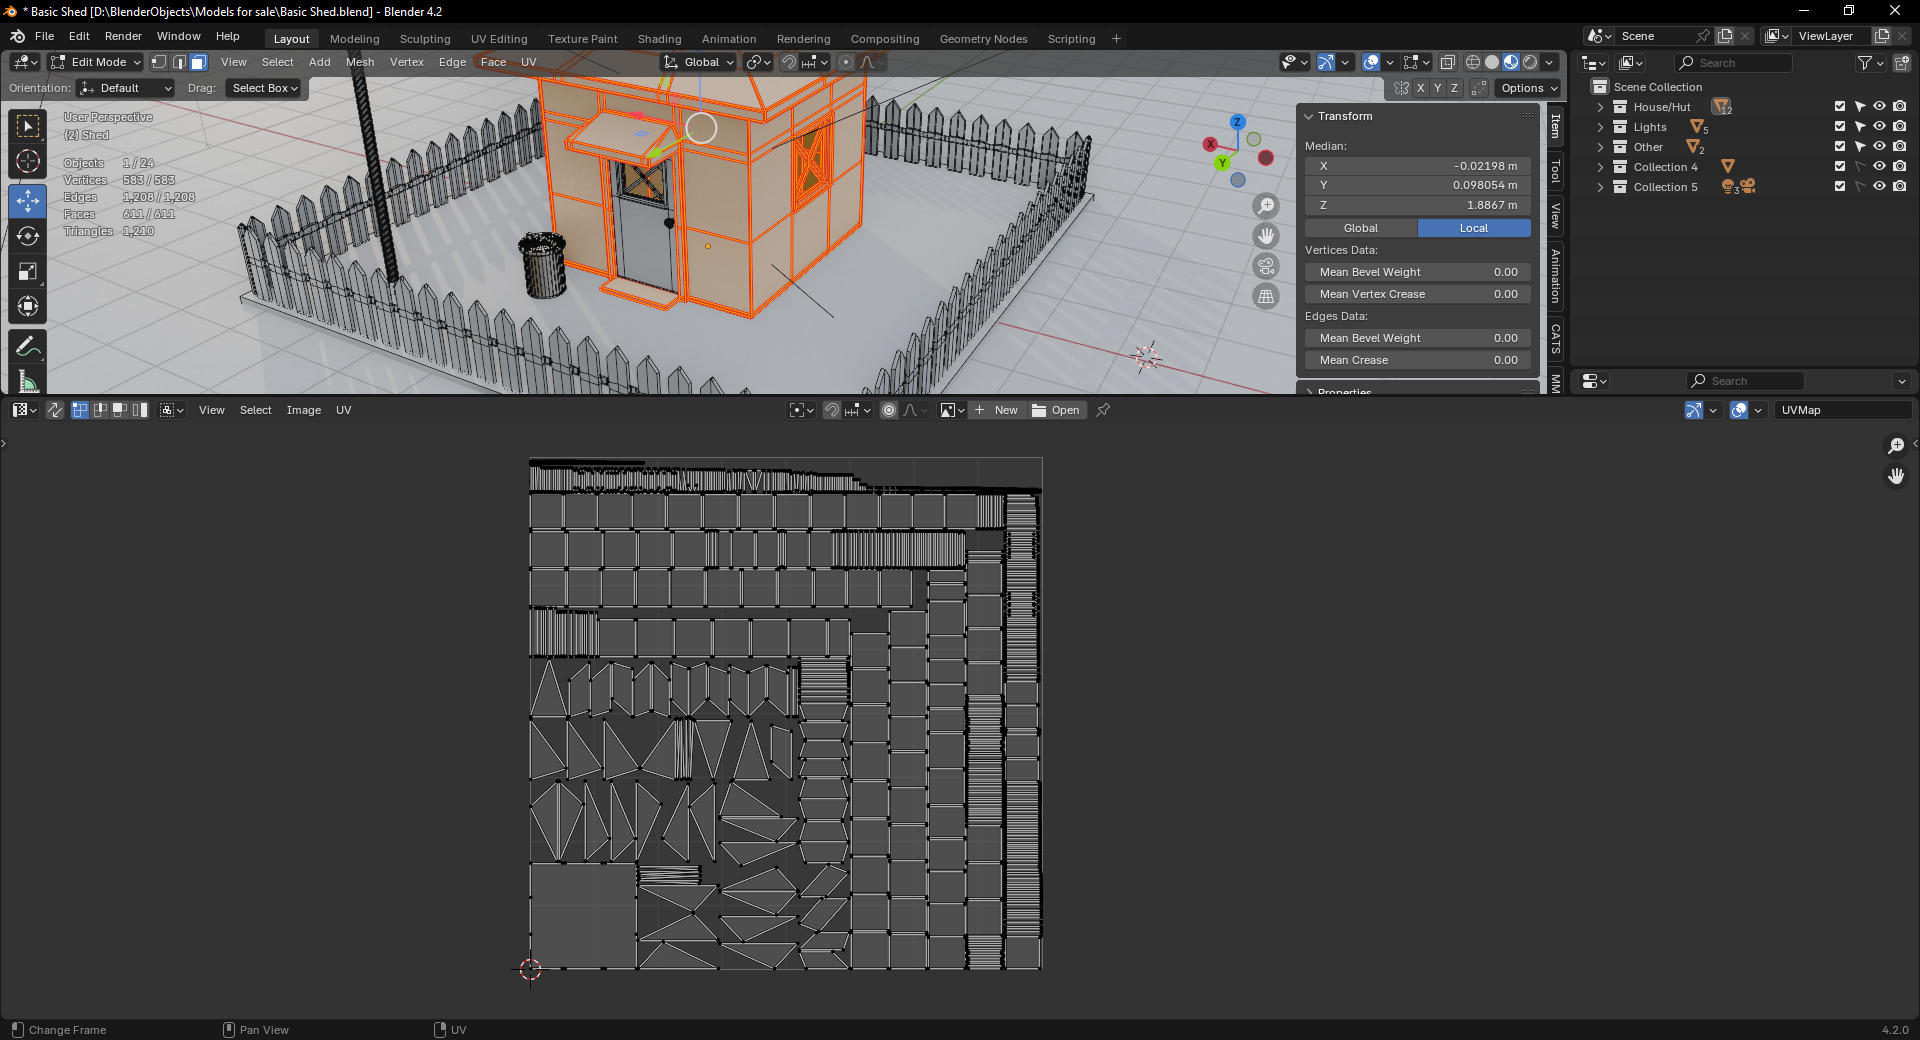The image size is (1920, 1040).
Task: Click the New image button
Action: click(x=996, y=410)
